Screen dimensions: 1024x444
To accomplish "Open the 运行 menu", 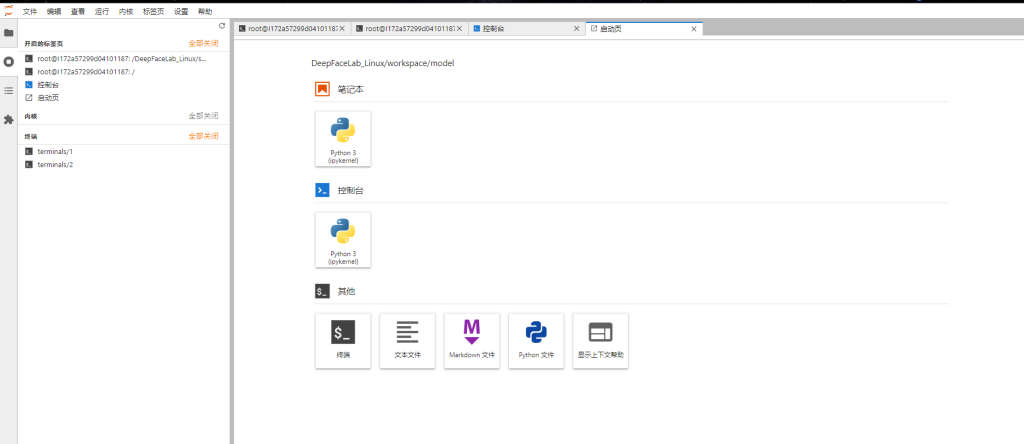I will [x=102, y=12].
